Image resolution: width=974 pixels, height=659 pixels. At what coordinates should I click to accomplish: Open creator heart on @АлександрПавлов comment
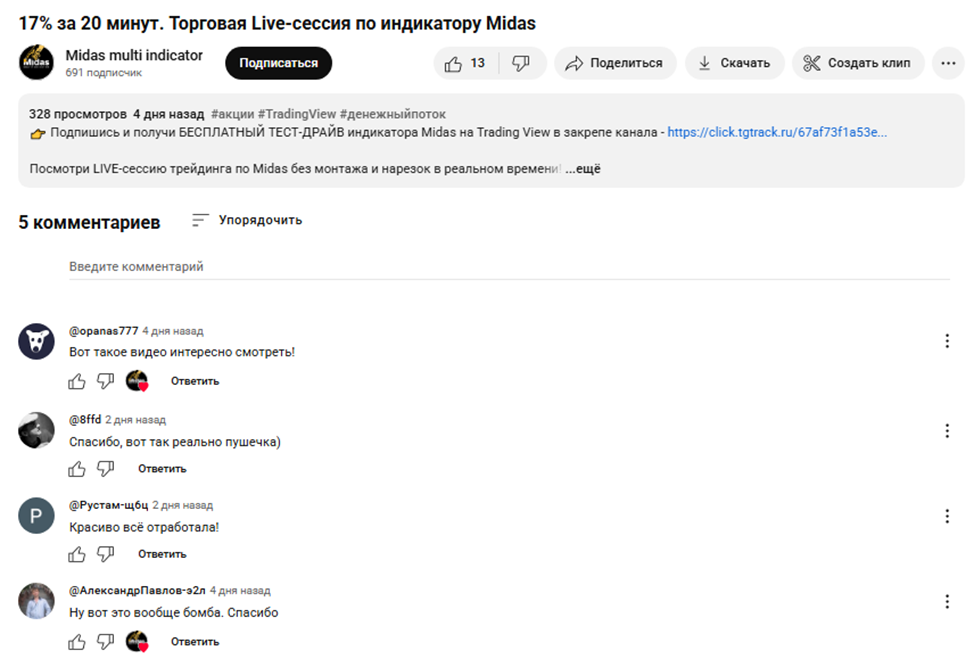[x=137, y=641]
